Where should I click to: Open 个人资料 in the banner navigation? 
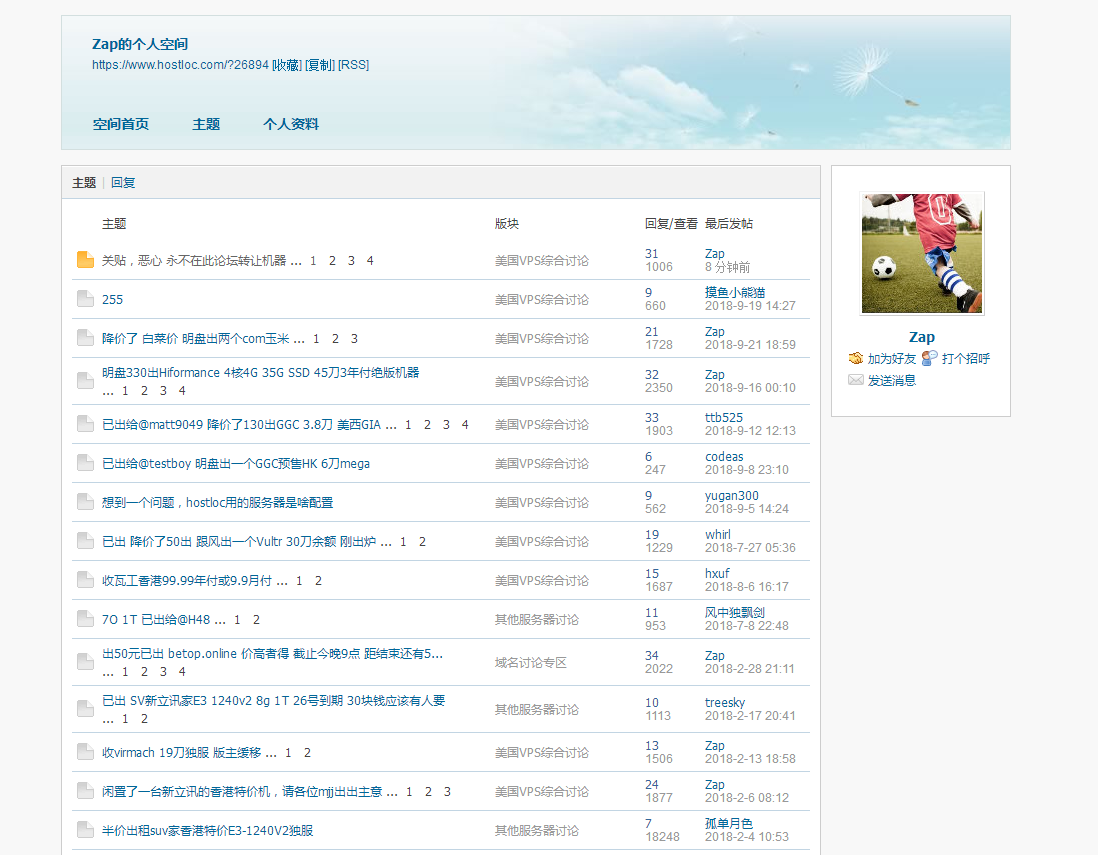[291, 124]
